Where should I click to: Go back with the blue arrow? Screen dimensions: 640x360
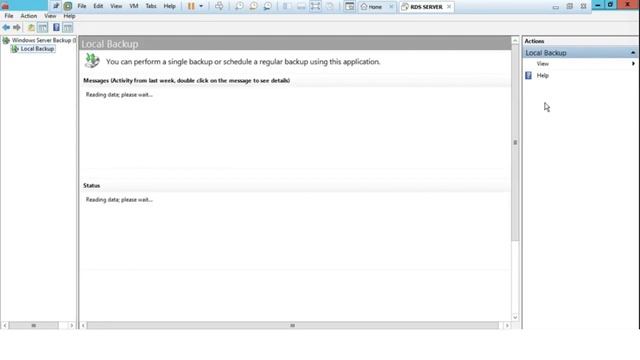coord(6,27)
